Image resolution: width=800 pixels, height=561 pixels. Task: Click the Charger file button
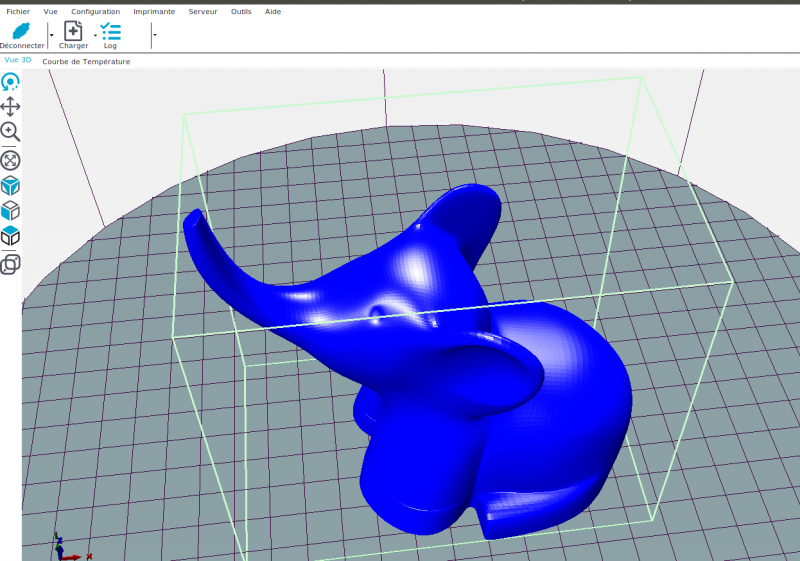[x=73, y=35]
